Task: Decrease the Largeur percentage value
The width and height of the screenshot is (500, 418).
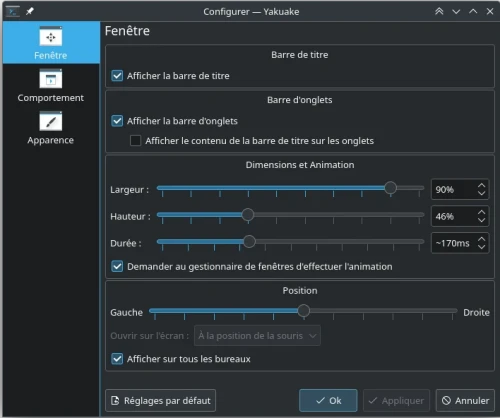Action: pyautogui.click(x=481, y=193)
